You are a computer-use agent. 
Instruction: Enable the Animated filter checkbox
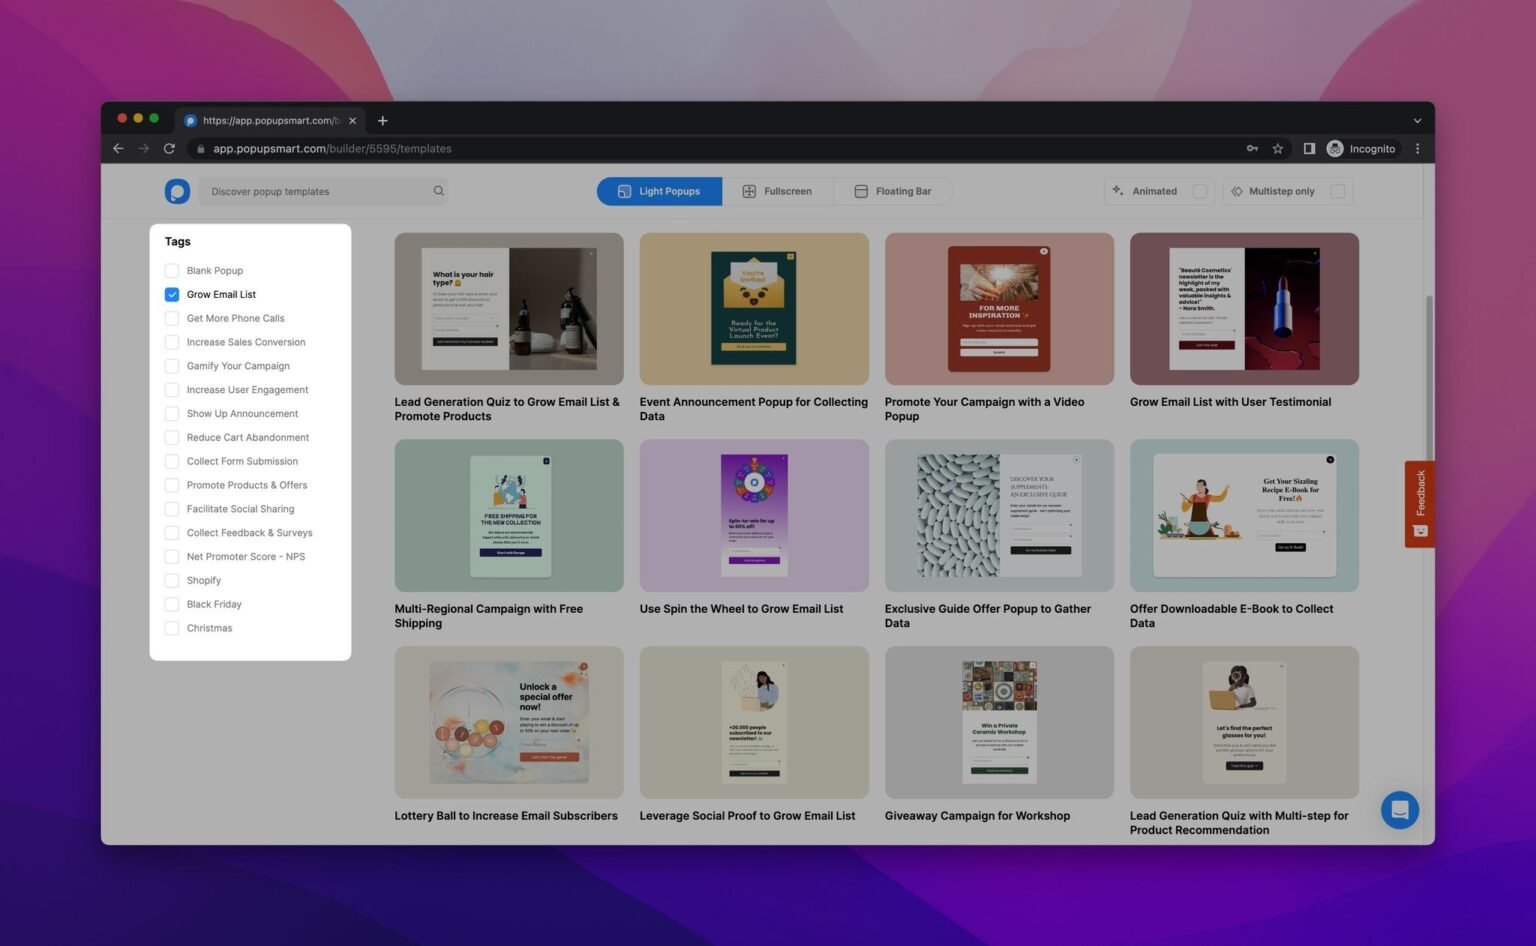pyautogui.click(x=1199, y=191)
